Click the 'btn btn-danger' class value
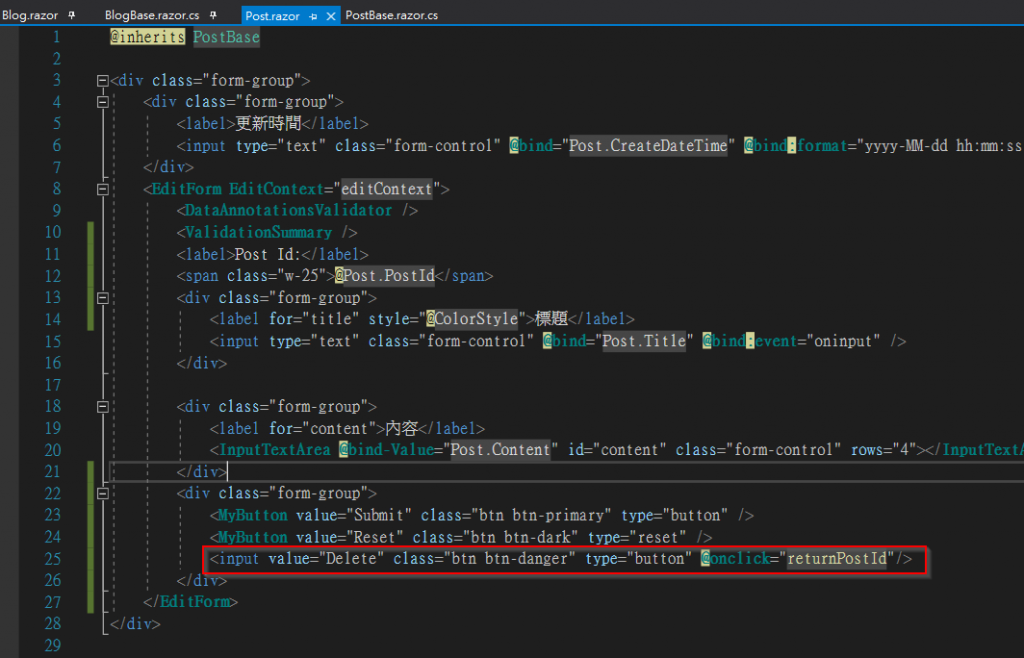Screen dimensions: 1024x658 click(509, 559)
